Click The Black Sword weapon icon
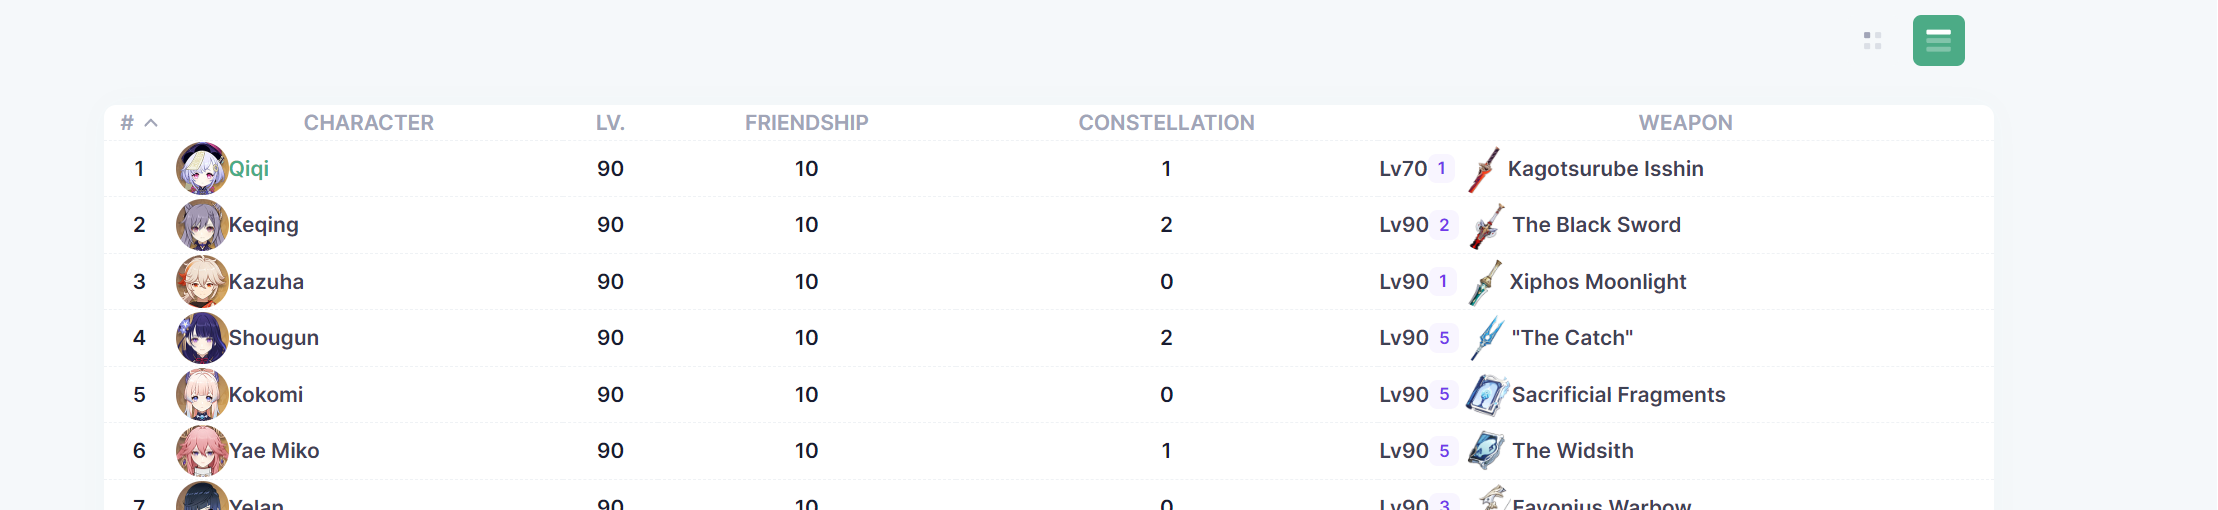This screenshot has height=510, width=2218. pos(1486,226)
